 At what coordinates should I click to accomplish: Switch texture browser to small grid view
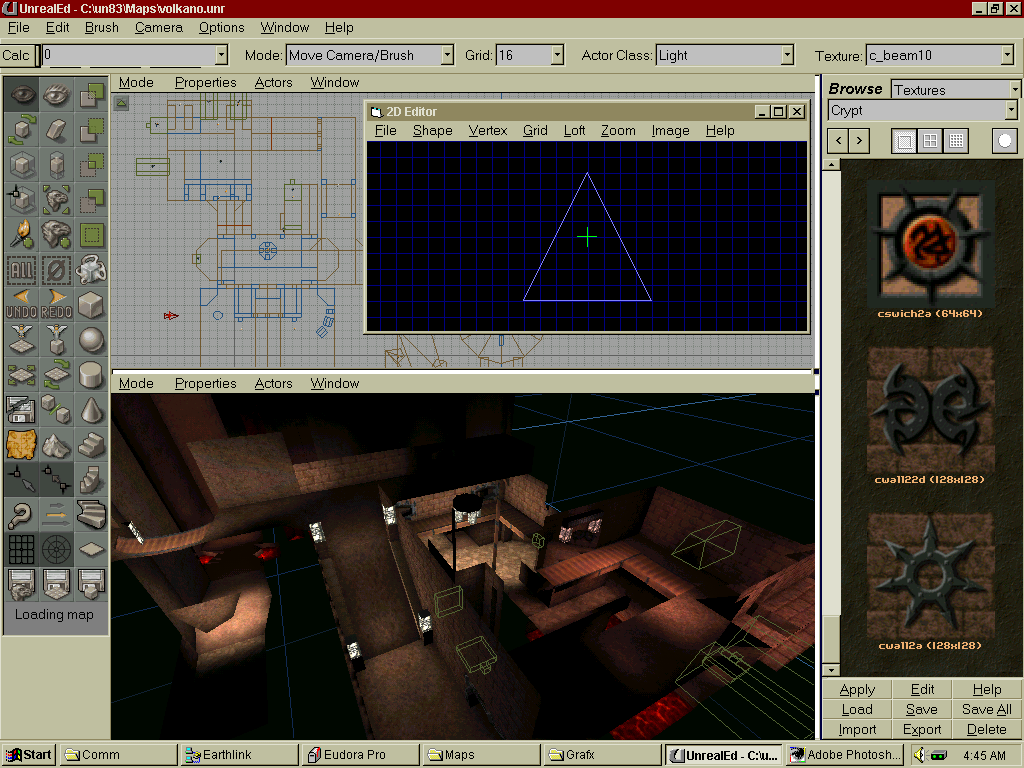click(x=956, y=141)
